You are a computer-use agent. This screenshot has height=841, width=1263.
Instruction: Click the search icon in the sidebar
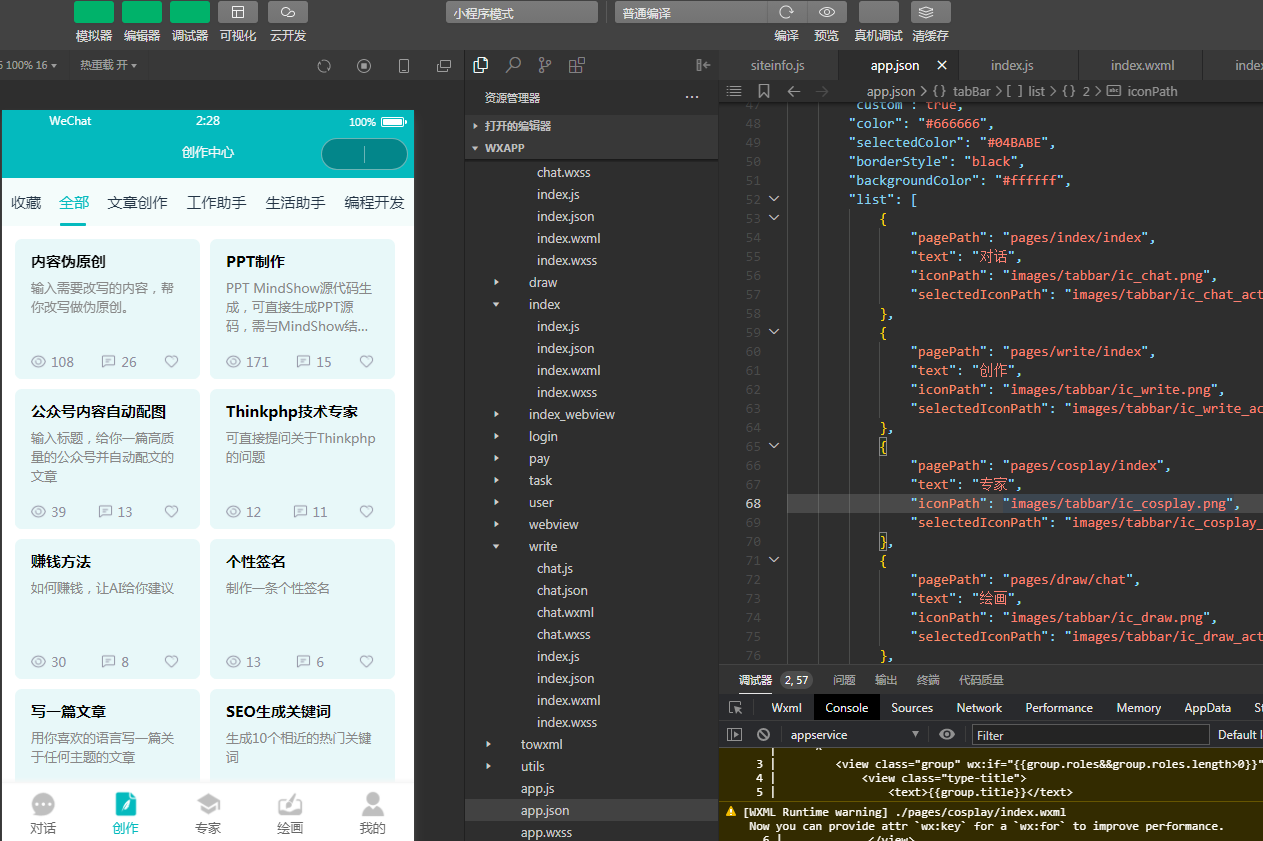point(512,64)
